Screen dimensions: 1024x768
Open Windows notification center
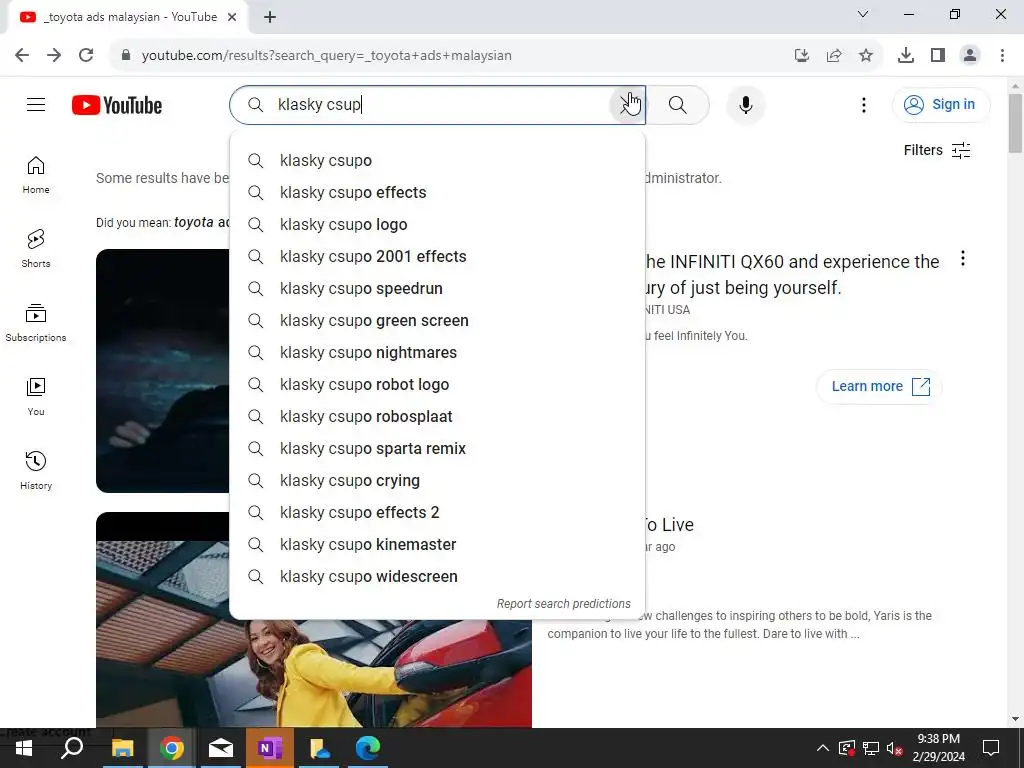click(991, 748)
